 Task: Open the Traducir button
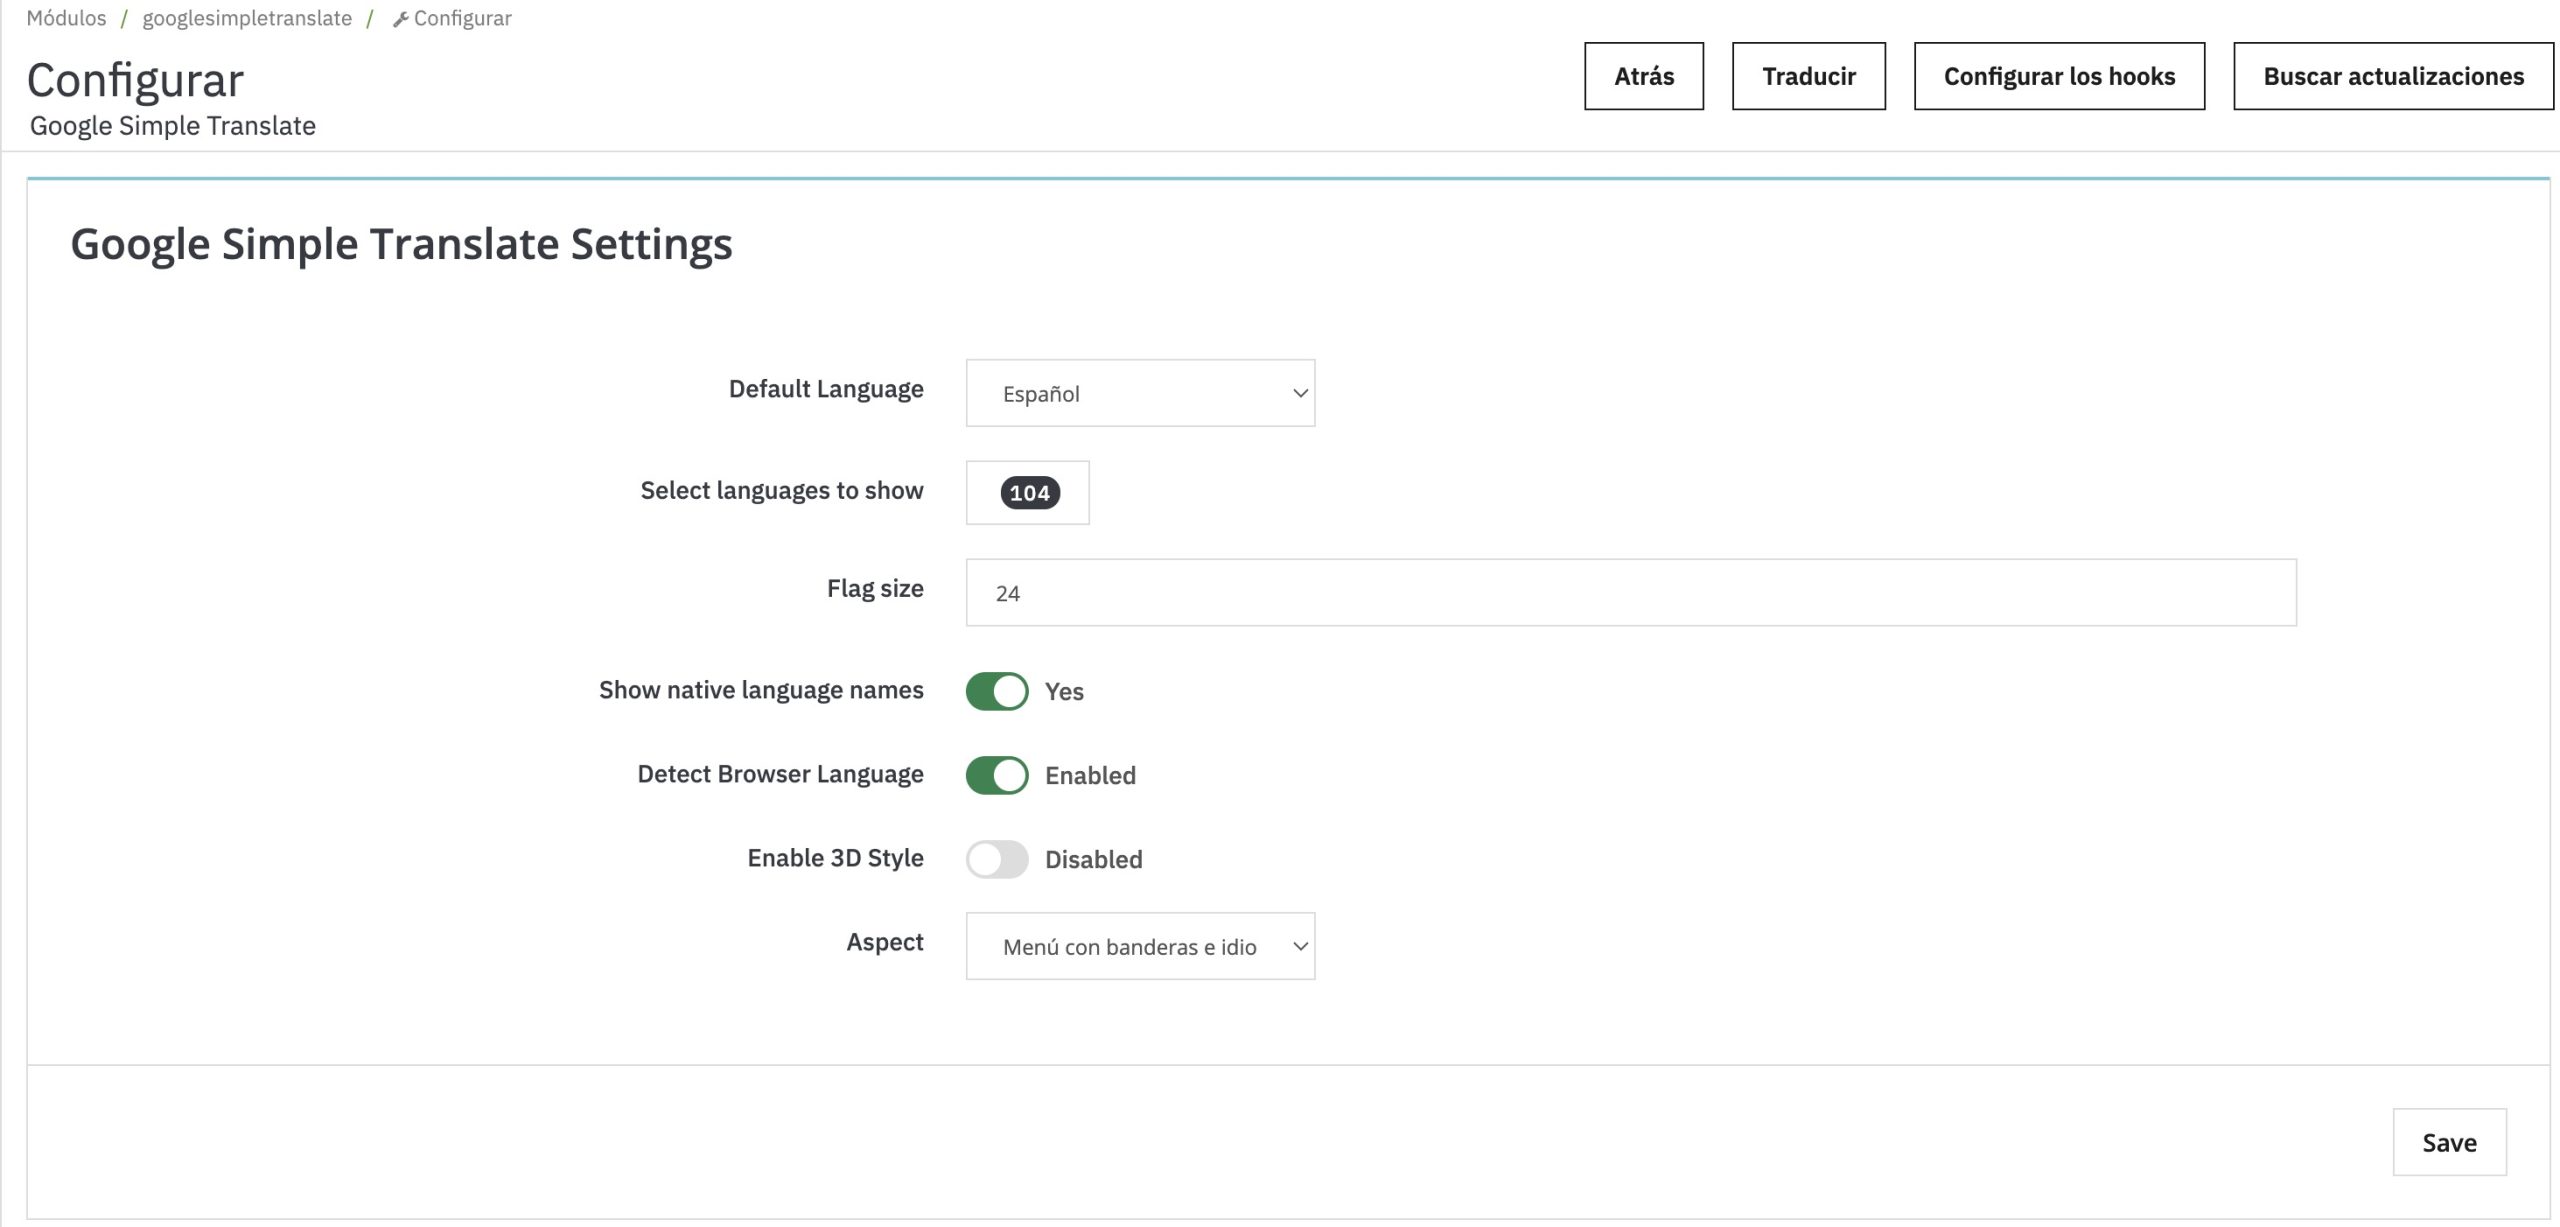[x=1808, y=76]
